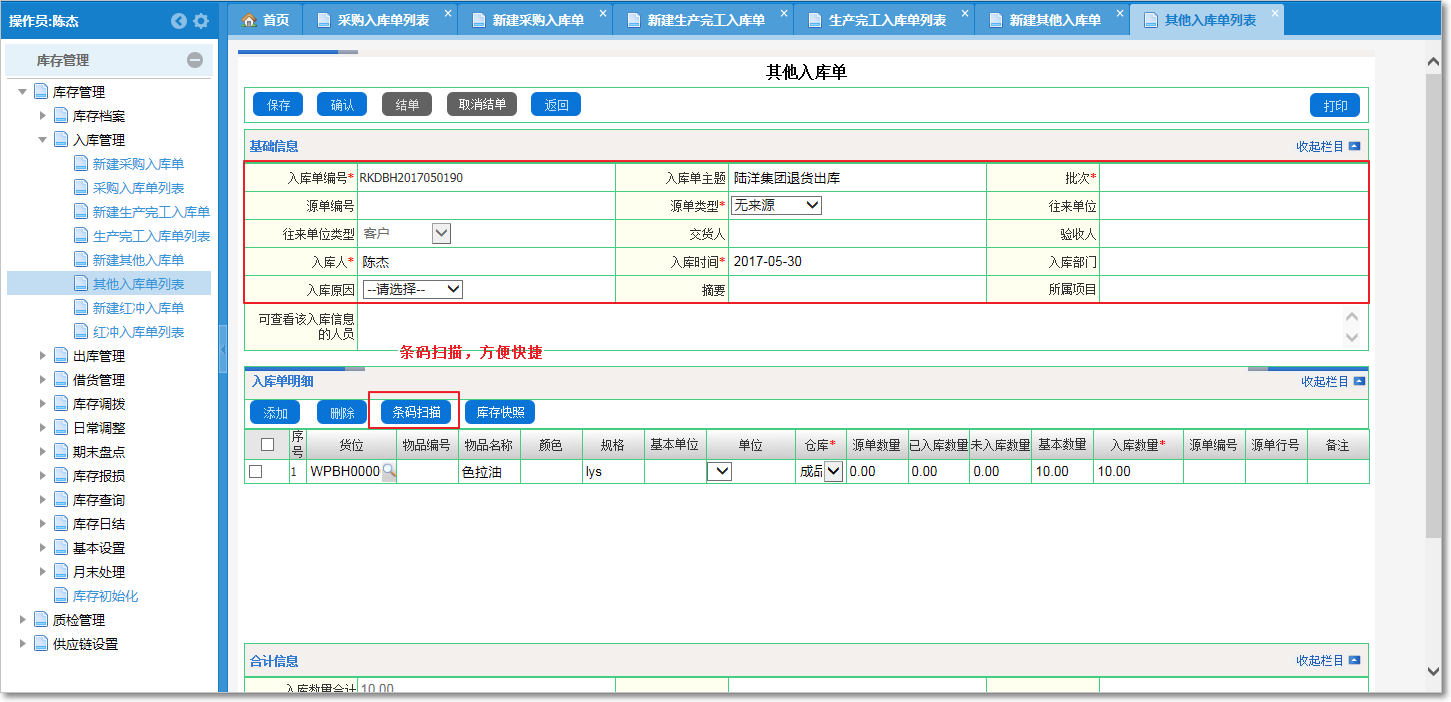Screen dimensions: 1451x702
Task: Click the settings gear icon in sidebar header
Action: (x=201, y=21)
